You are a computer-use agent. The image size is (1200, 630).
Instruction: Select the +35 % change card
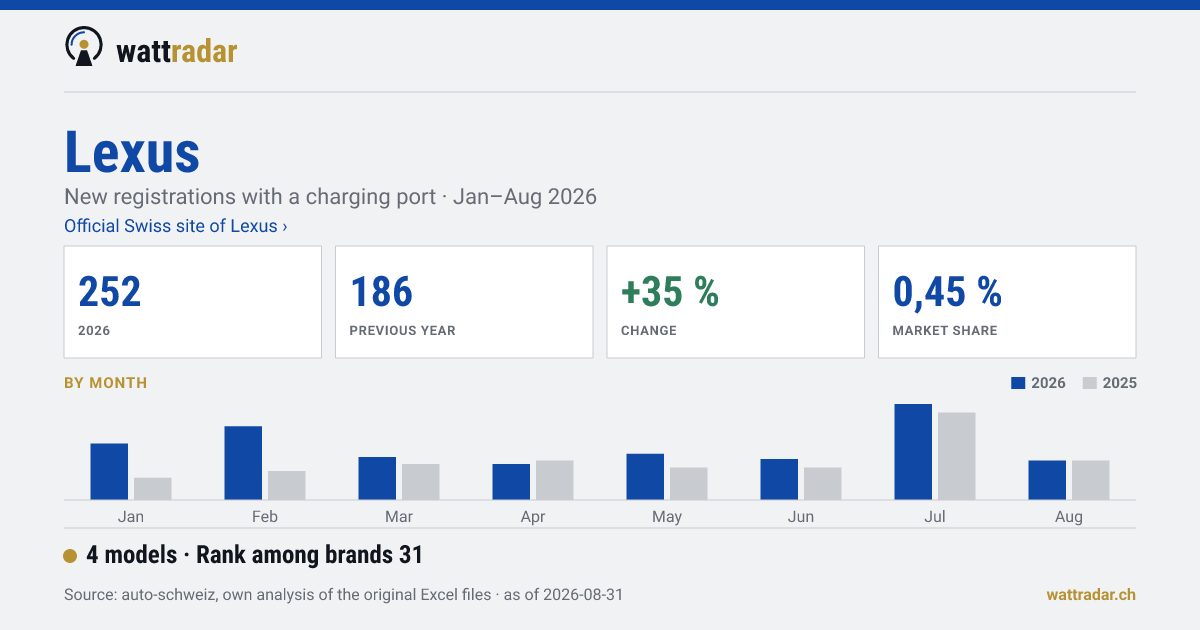point(736,302)
